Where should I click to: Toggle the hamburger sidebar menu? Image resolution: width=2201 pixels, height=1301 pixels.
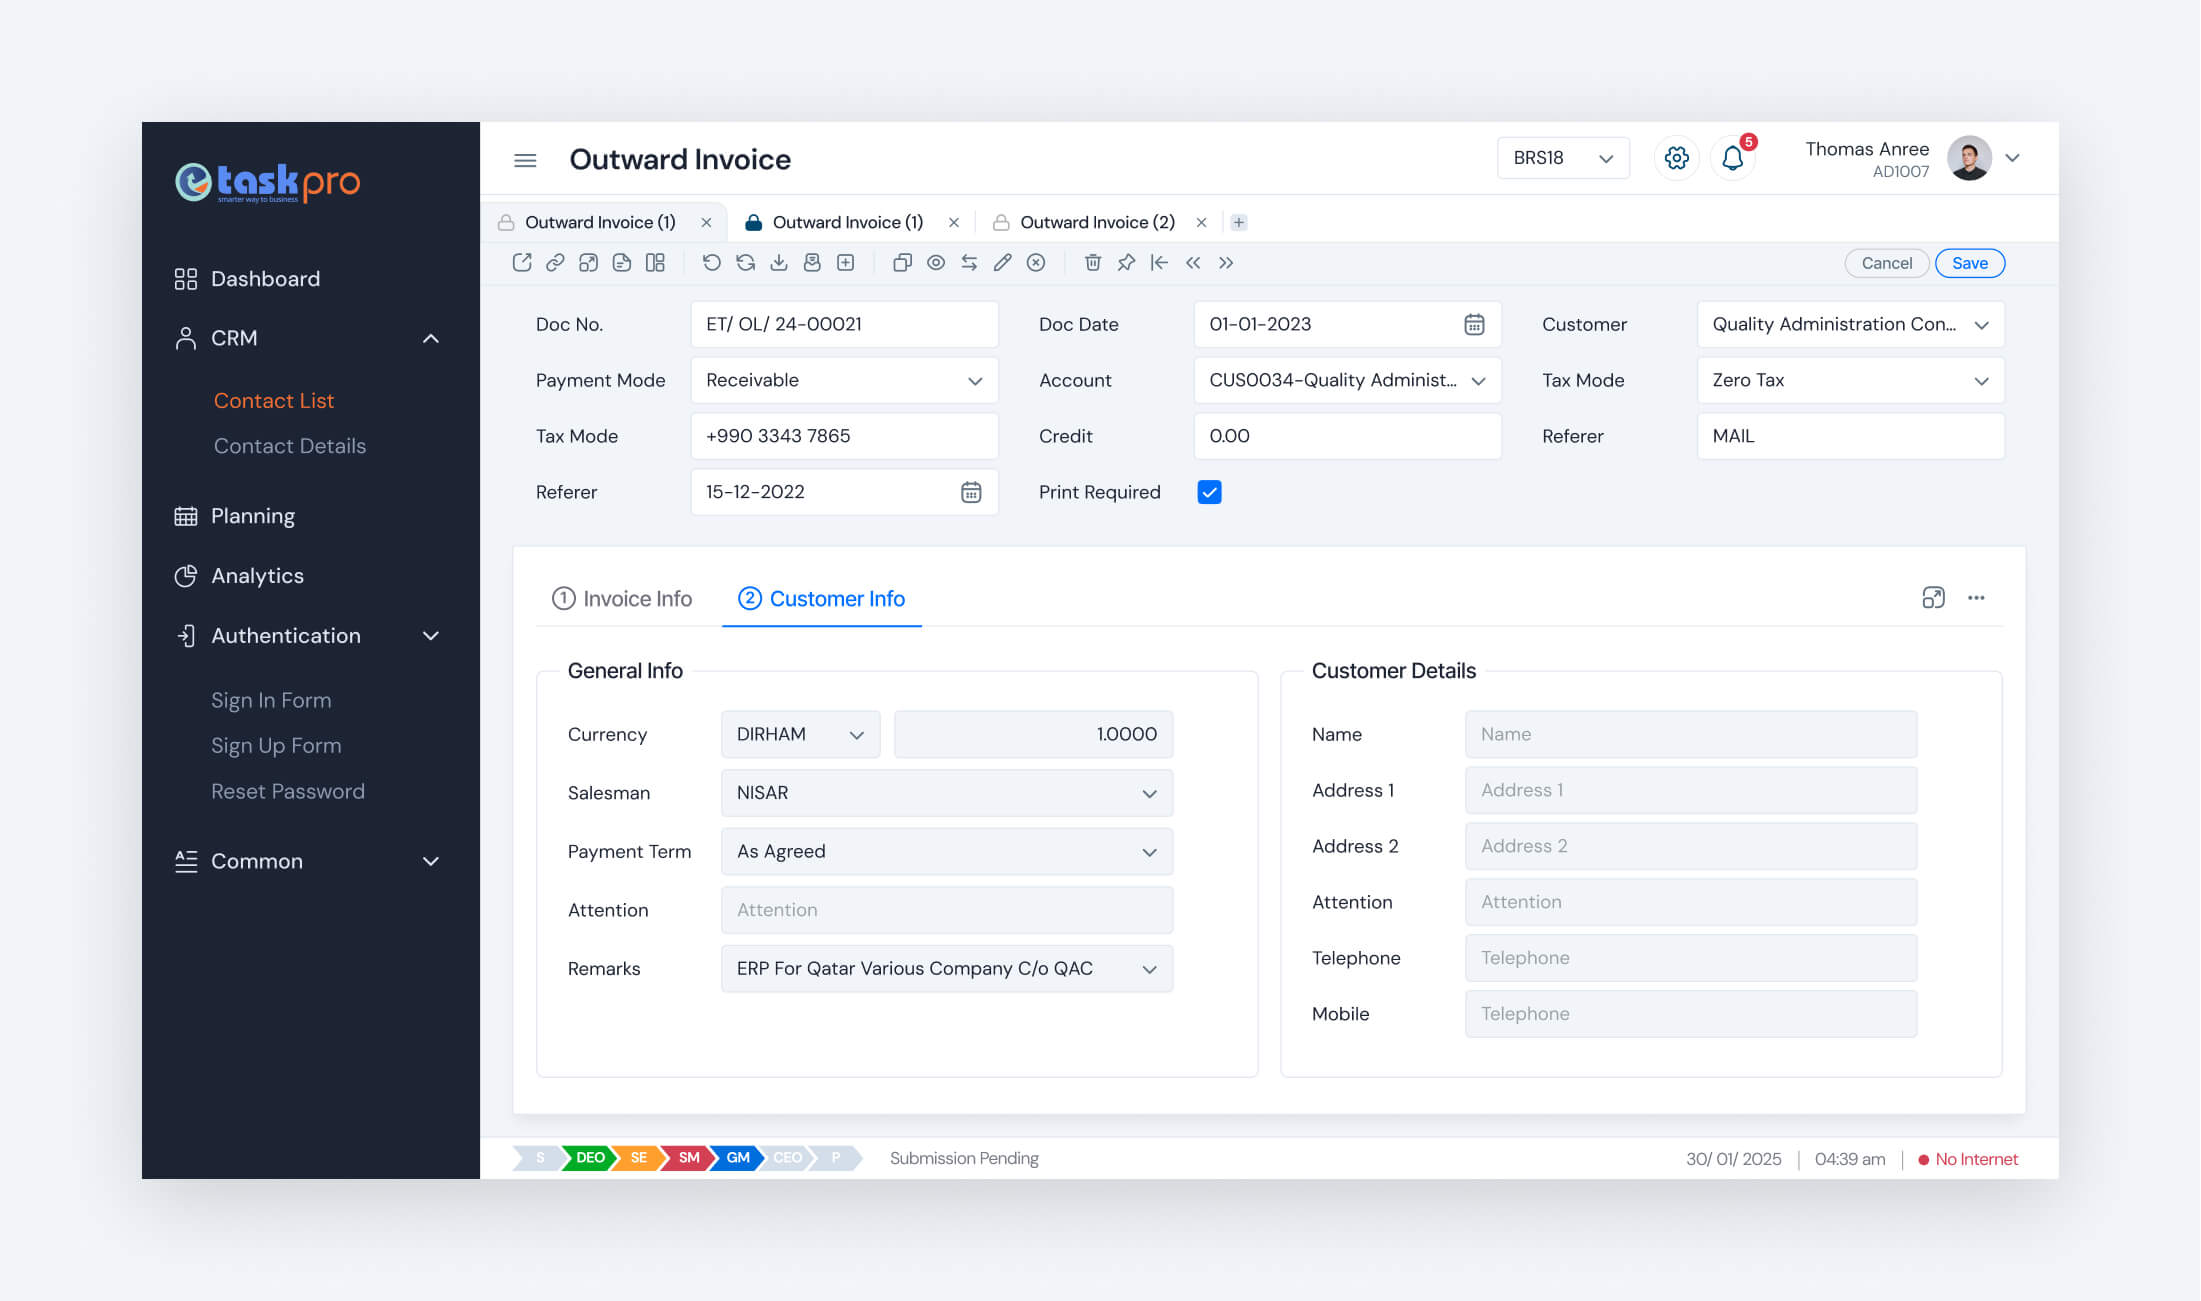[x=525, y=160]
